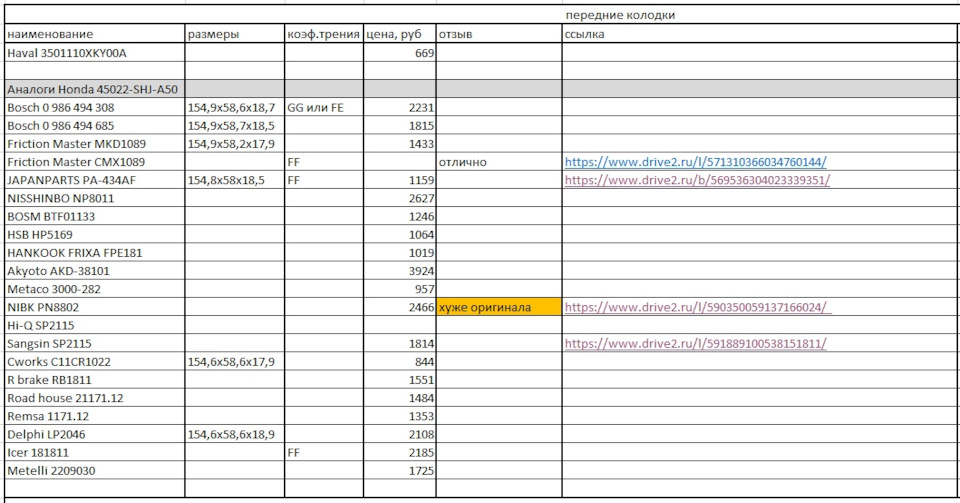Select 'R brake RB1811' cell
The width and height of the screenshot is (960, 503).
(94, 380)
